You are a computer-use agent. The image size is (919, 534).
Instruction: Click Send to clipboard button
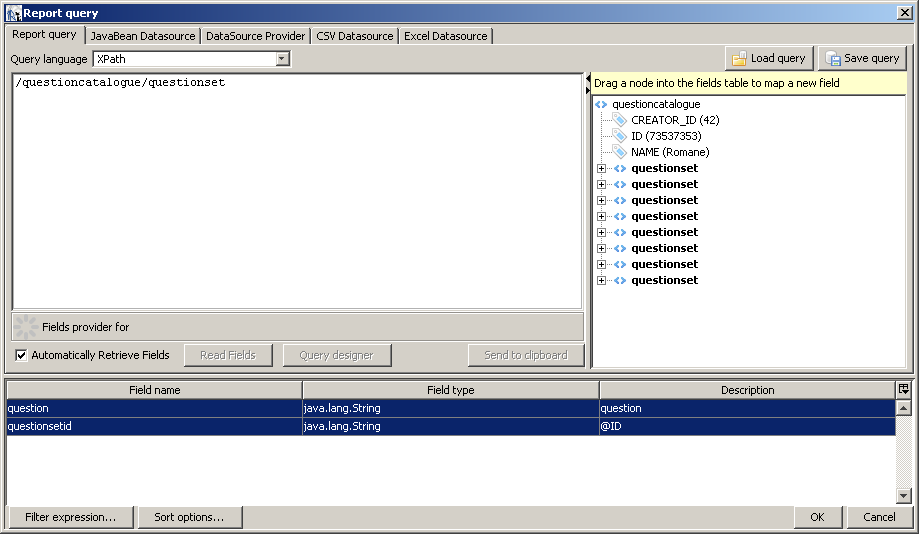(x=526, y=355)
